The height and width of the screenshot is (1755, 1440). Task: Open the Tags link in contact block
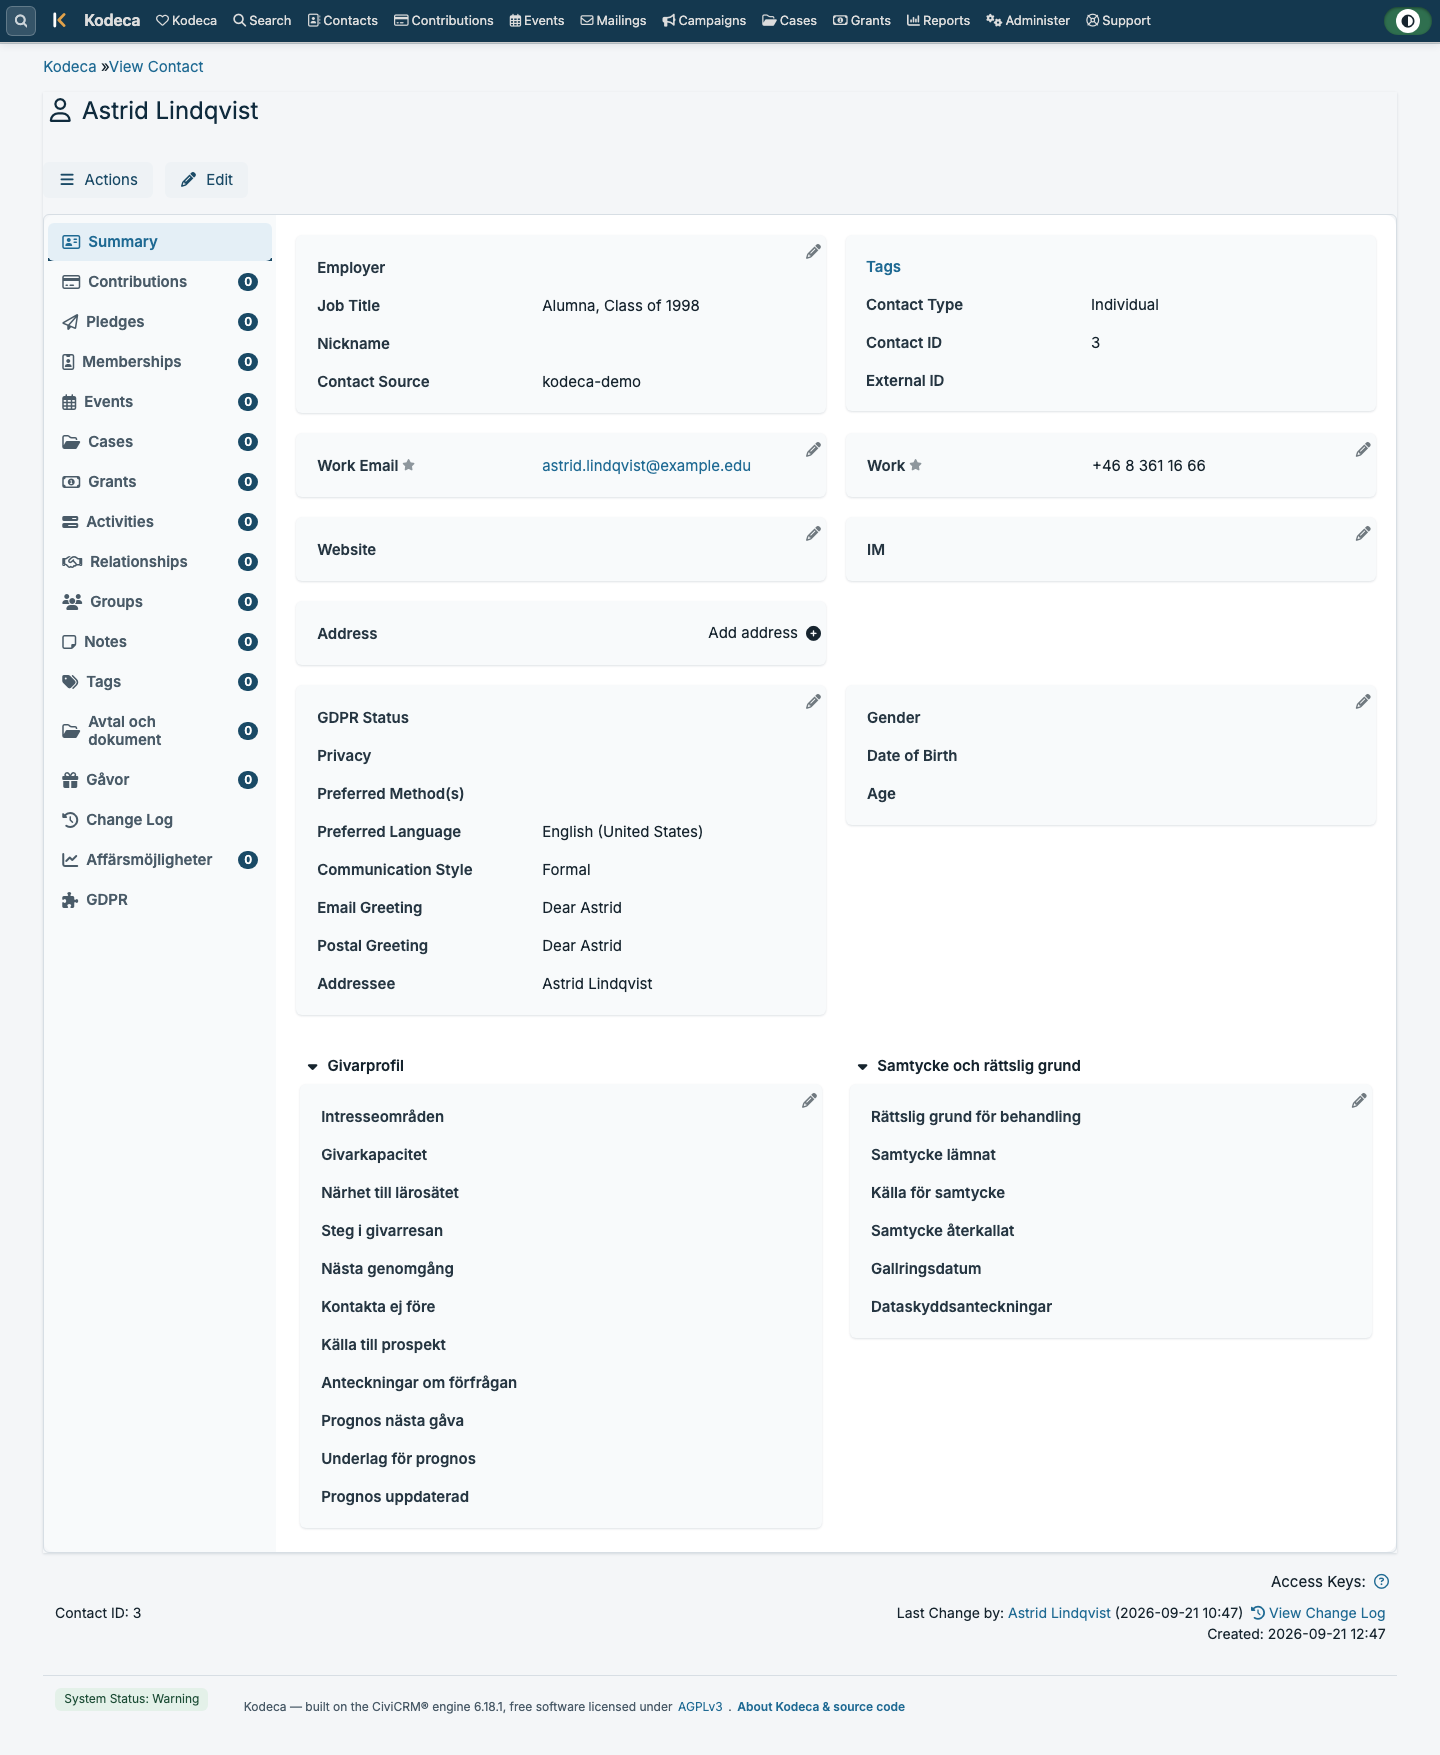click(x=883, y=267)
